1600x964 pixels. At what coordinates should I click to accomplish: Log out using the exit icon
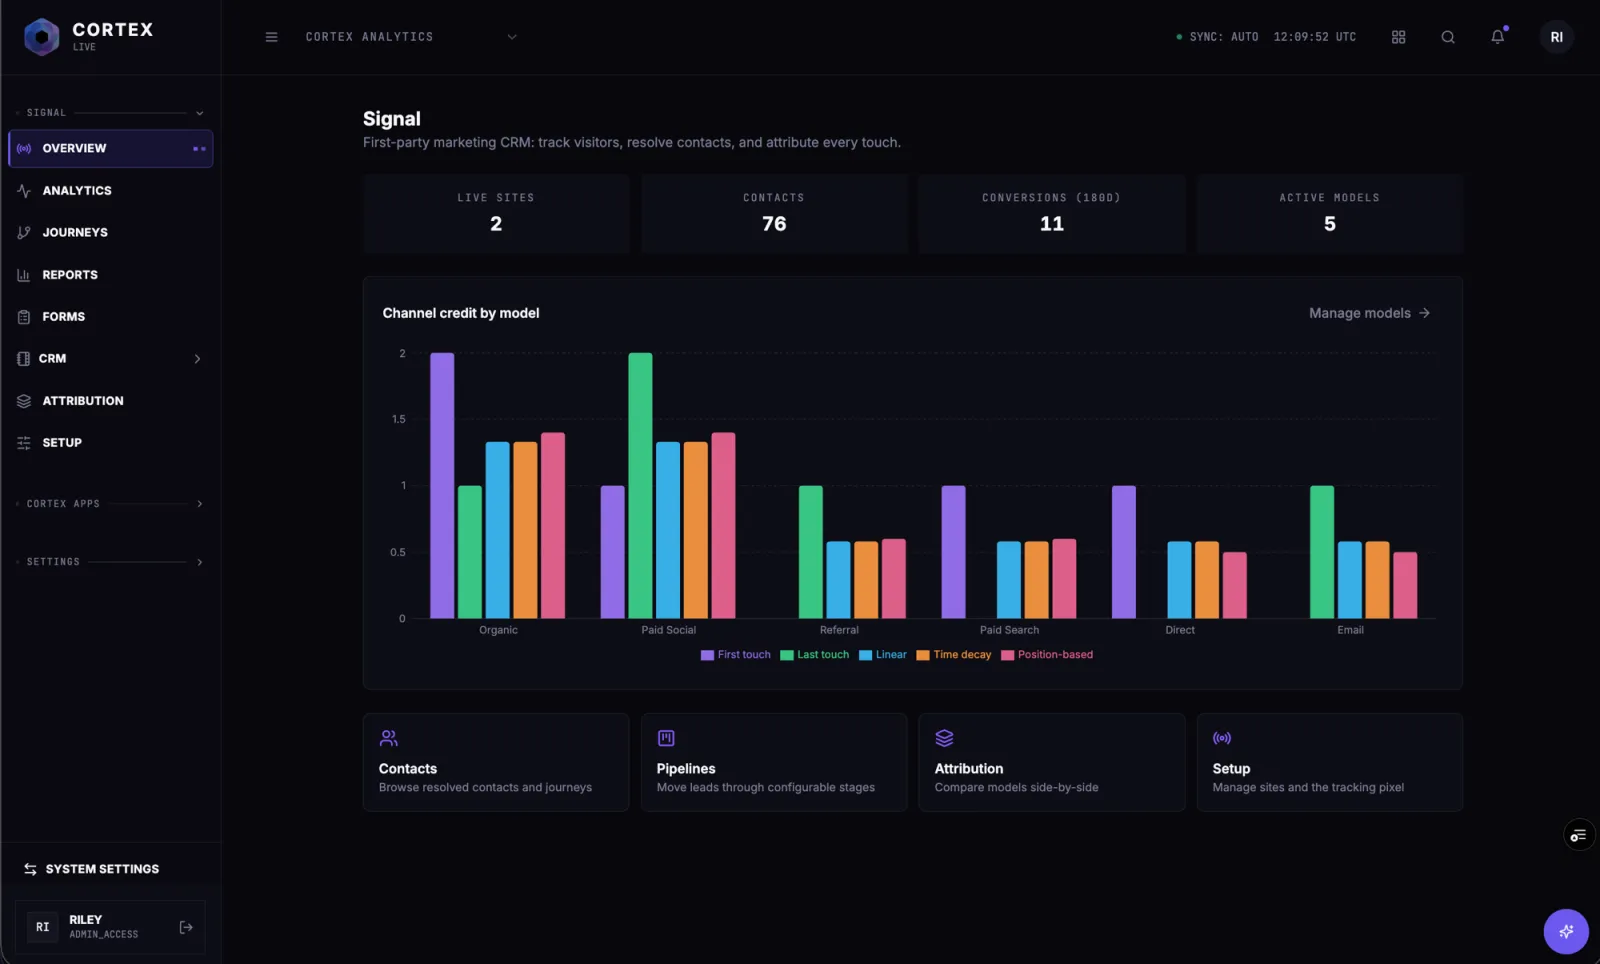click(x=186, y=927)
